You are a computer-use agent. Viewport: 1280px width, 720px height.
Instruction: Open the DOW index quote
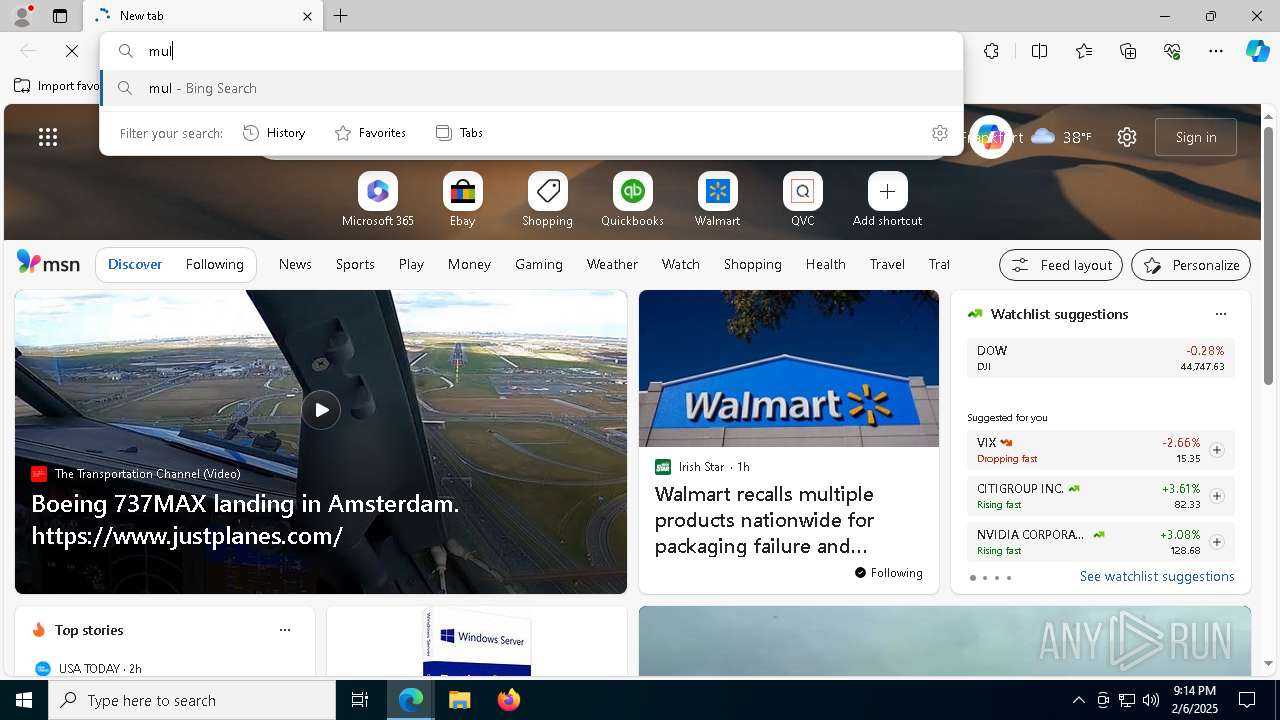click(1100, 358)
